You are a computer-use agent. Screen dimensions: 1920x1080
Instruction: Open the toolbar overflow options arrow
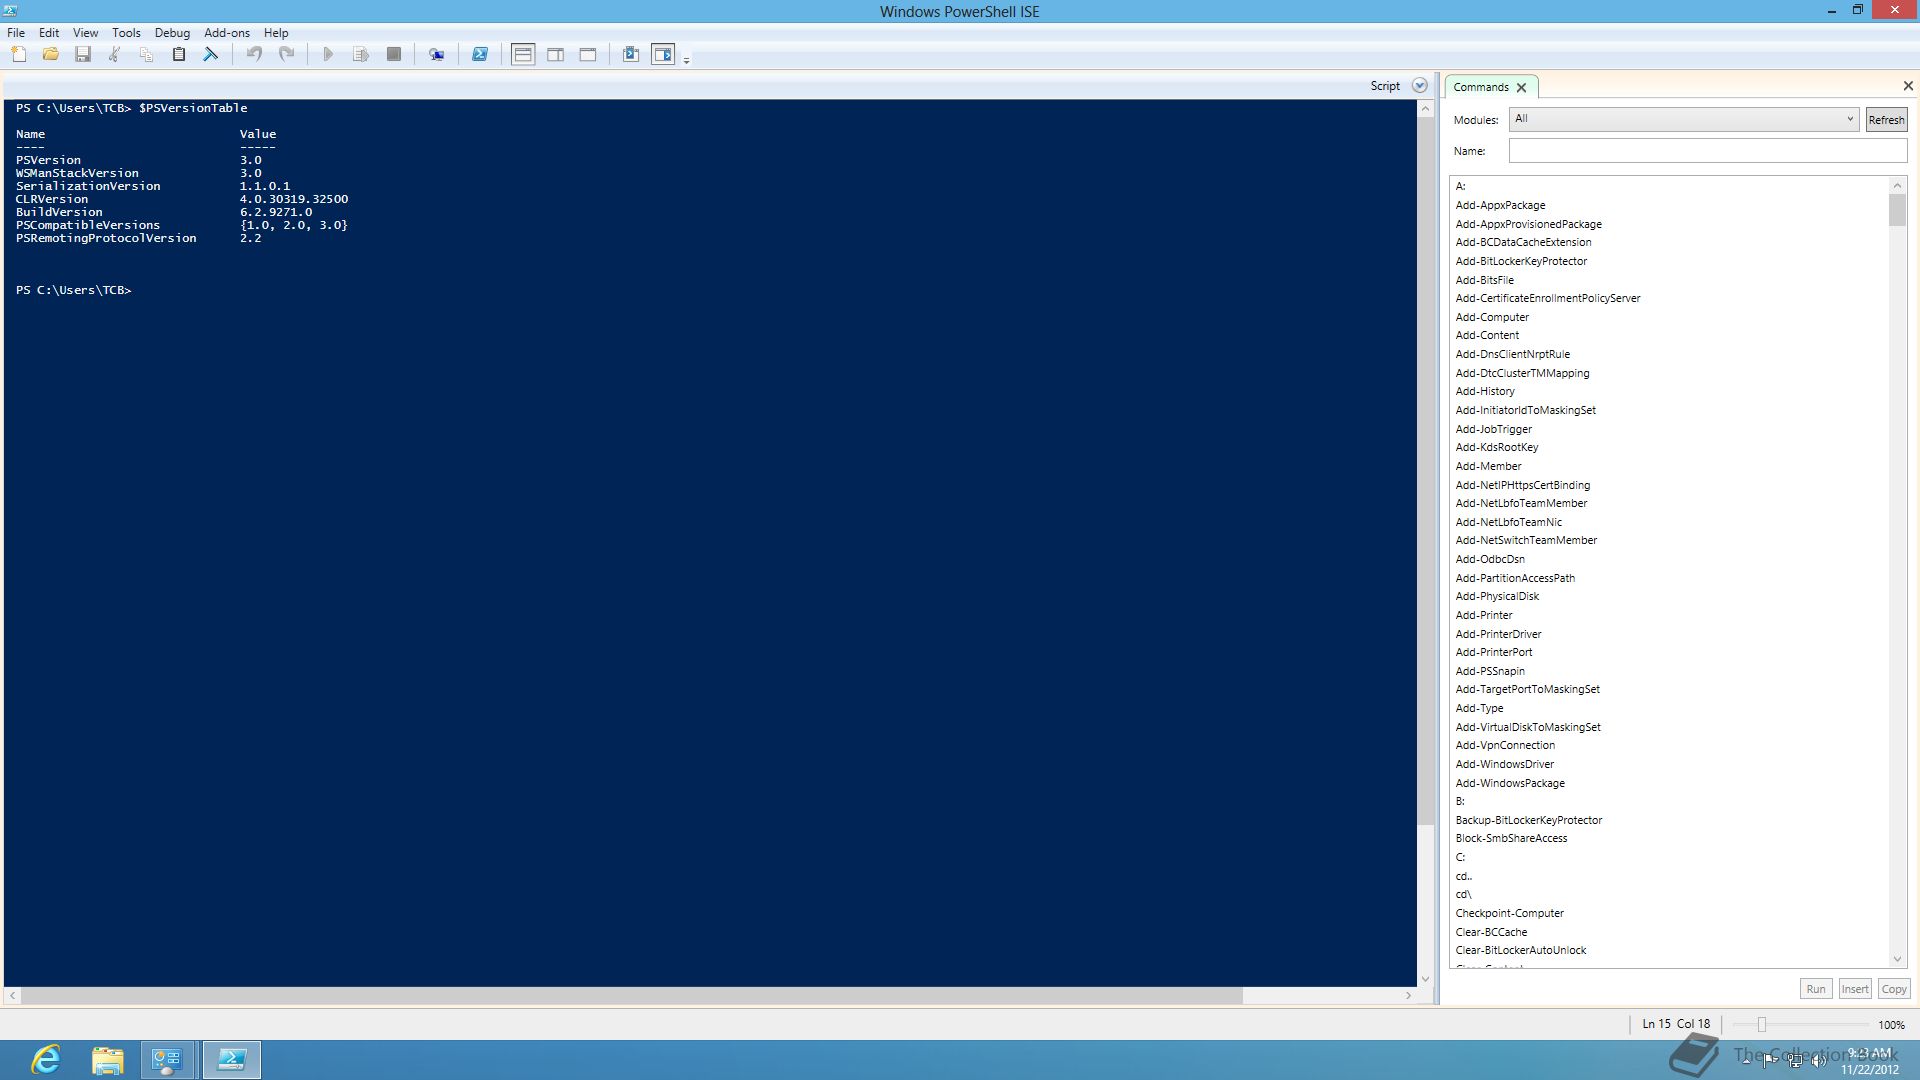pyautogui.click(x=686, y=61)
